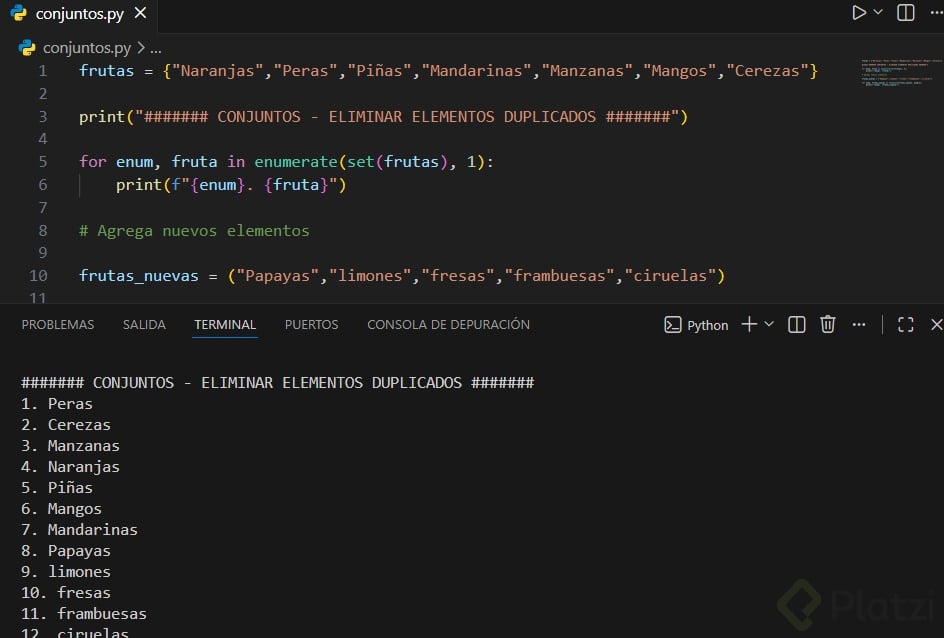The height and width of the screenshot is (638, 944).
Task: Open the editor more actions menu
Action: (936, 13)
